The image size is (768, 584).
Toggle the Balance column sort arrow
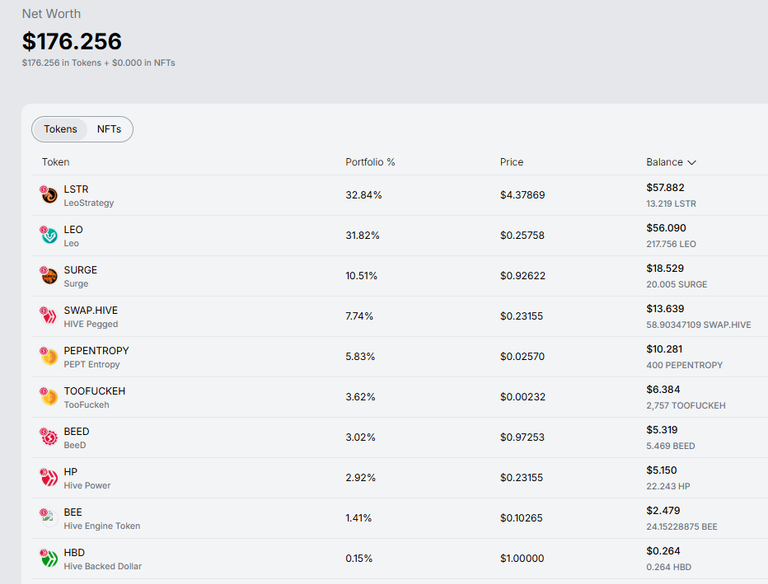coord(692,163)
